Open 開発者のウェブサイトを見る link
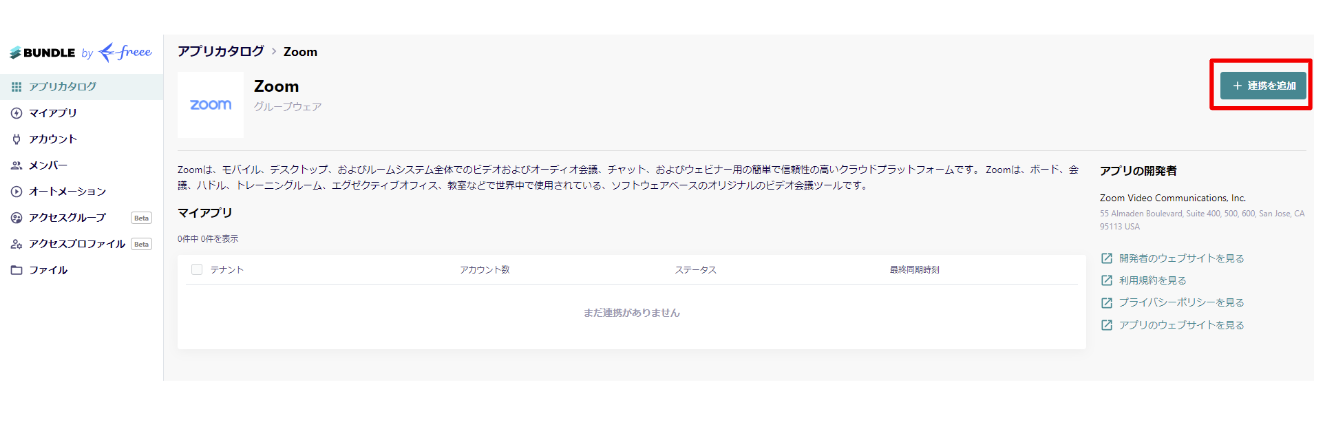Screen dimensions: 1335x427 tap(1181, 258)
